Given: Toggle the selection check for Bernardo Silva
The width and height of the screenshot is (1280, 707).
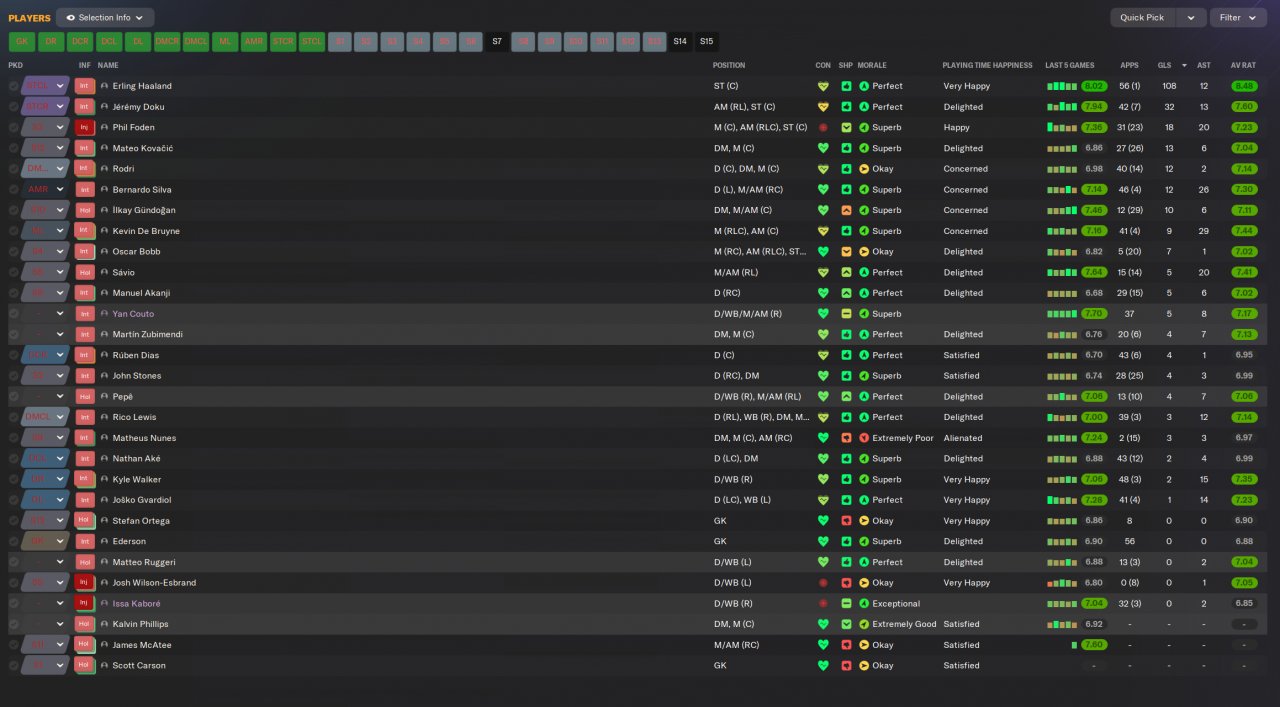Looking at the screenshot, I should 14,189.
